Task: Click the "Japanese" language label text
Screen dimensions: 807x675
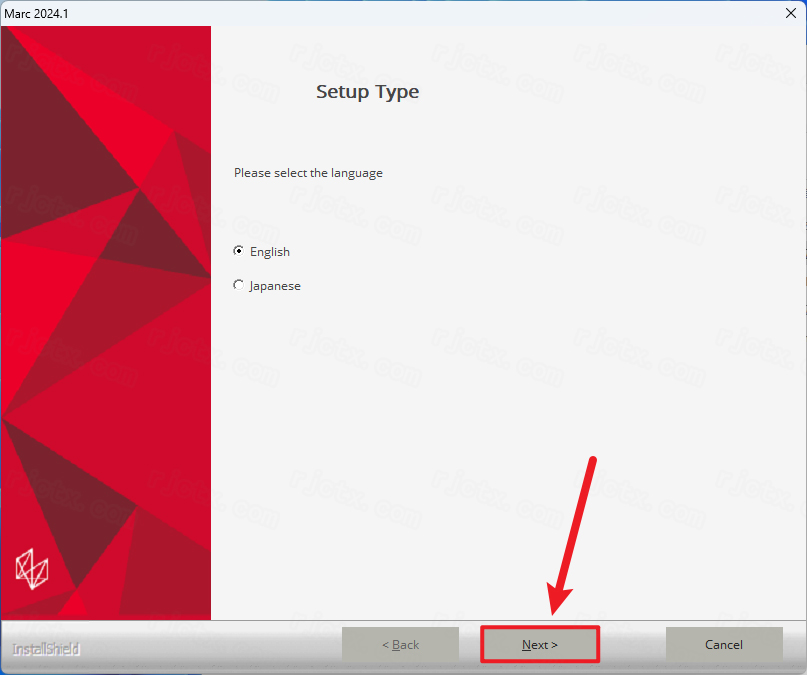Action: point(275,286)
